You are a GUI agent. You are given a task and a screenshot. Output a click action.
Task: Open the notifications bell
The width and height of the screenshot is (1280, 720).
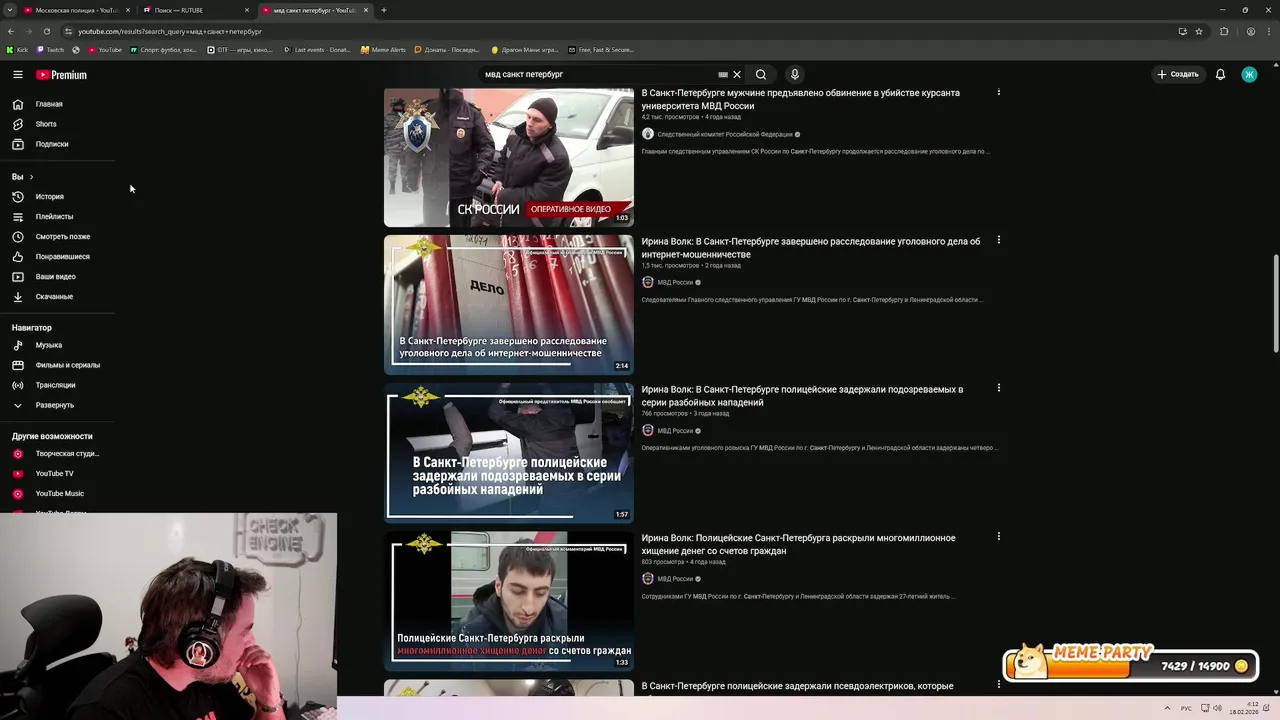point(1220,75)
